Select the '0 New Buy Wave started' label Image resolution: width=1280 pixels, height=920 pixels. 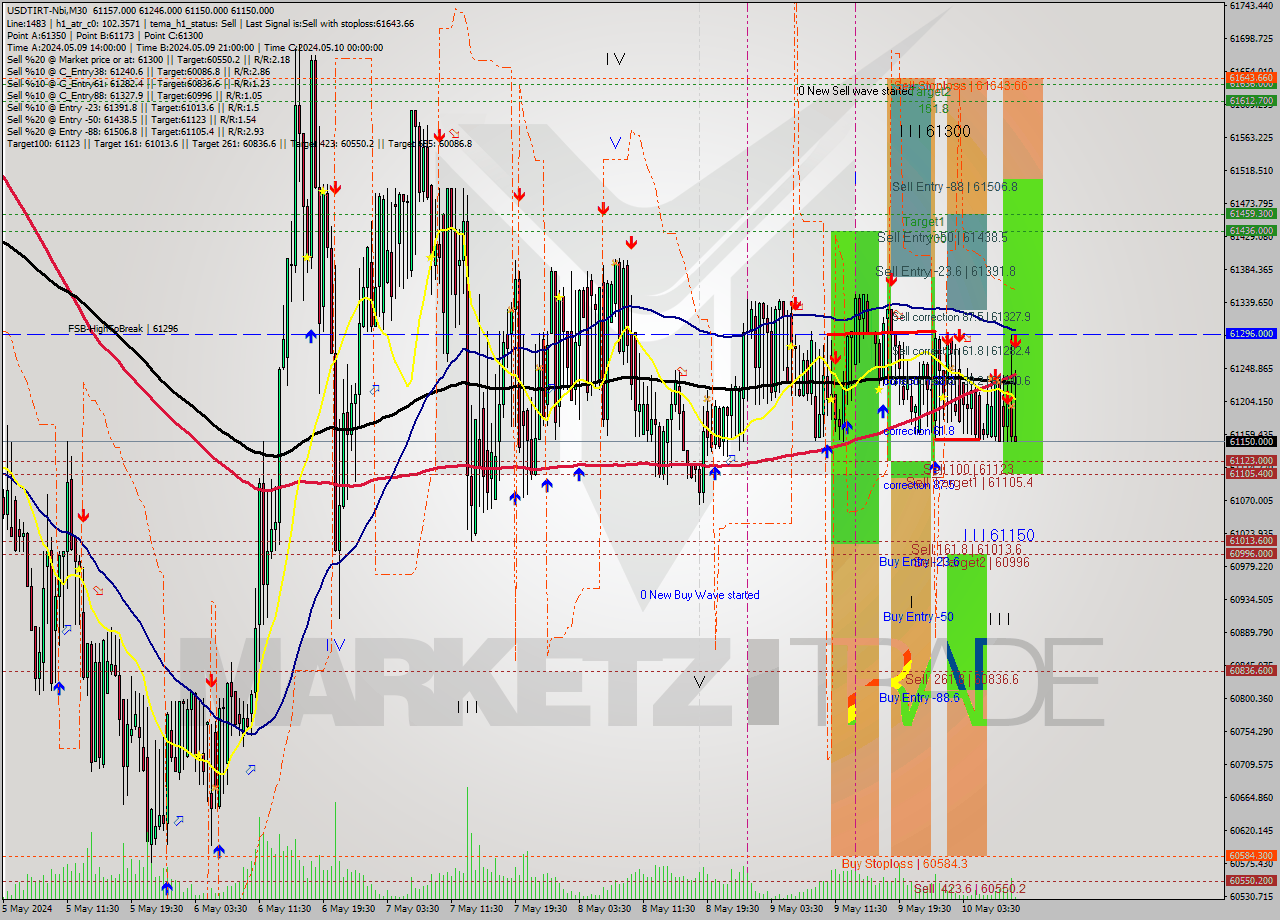(700, 595)
